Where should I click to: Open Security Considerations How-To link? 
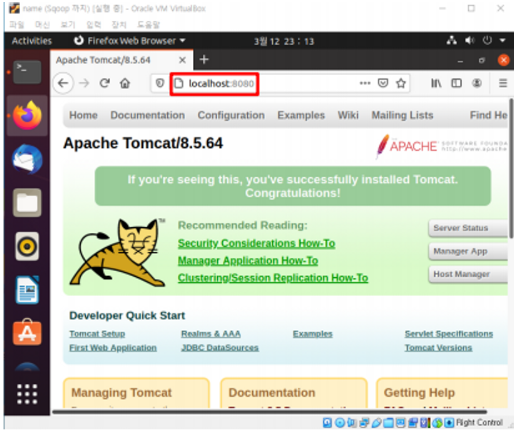[256, 243]
